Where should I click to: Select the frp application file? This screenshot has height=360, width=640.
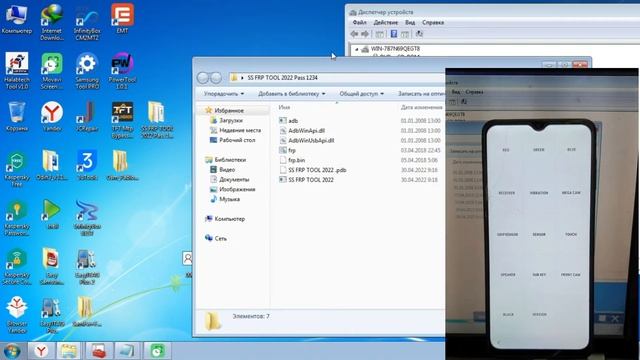[x=292, y=150]
